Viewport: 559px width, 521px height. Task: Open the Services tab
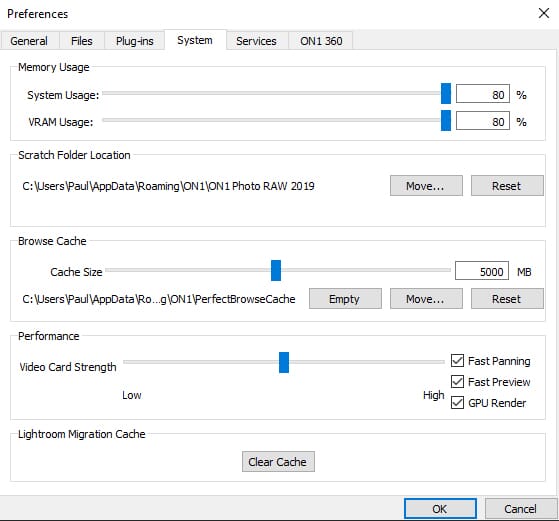(256, 41)
